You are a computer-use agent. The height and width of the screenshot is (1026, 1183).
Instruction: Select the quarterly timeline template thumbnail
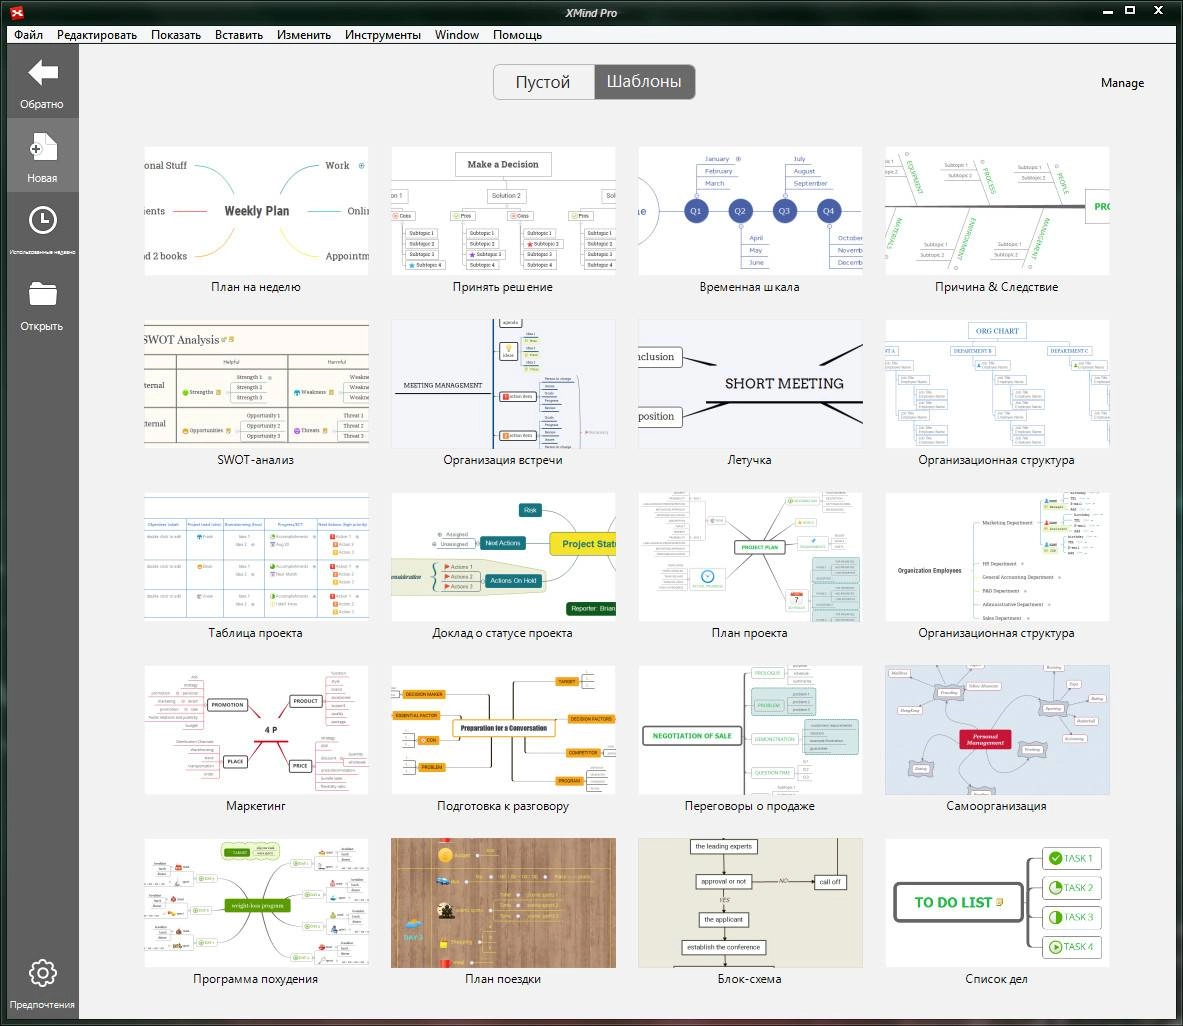750,211
